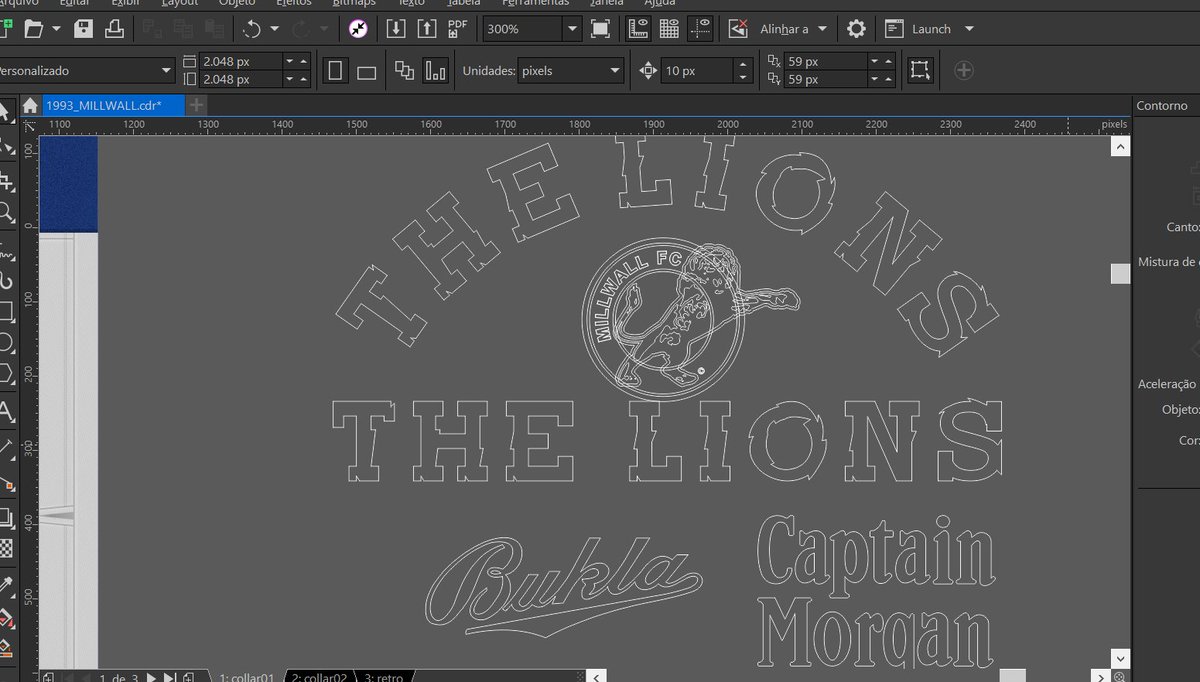Toggle the Show grid icon
This screenshot has width=1200, height=682.
669,29
